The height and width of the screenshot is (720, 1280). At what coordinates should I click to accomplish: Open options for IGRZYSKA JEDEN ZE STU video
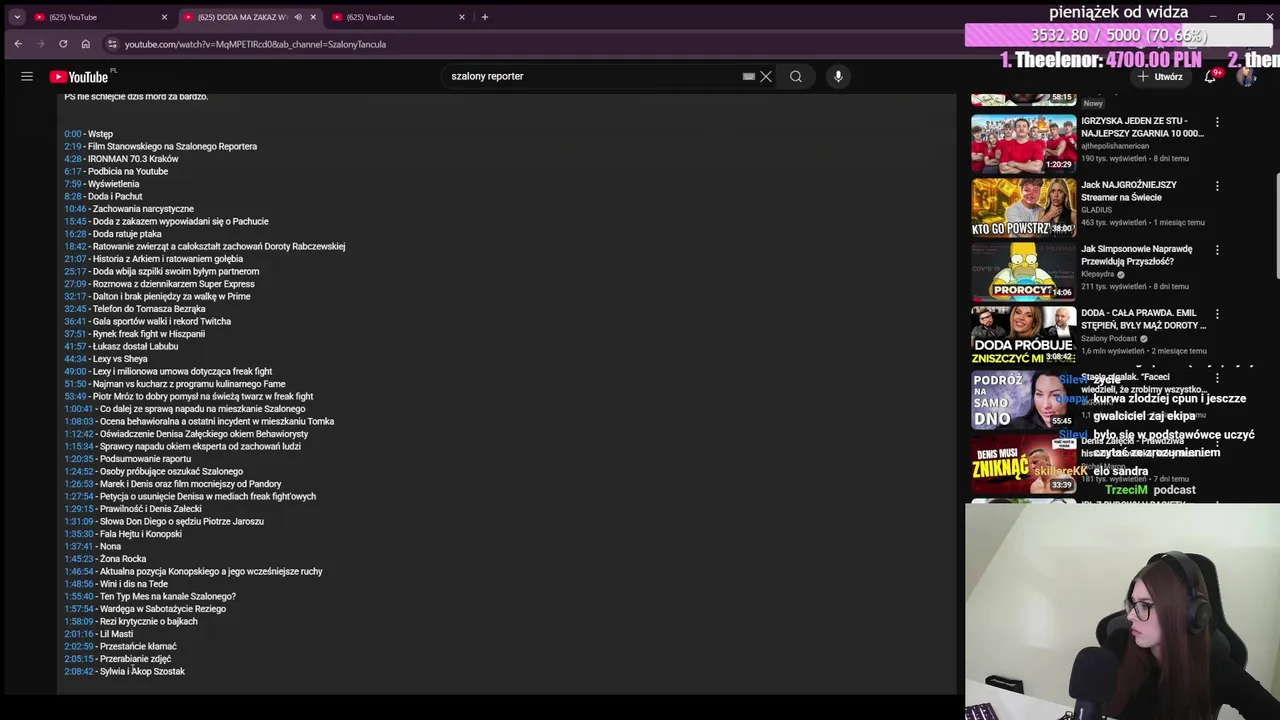point(1217,122)
